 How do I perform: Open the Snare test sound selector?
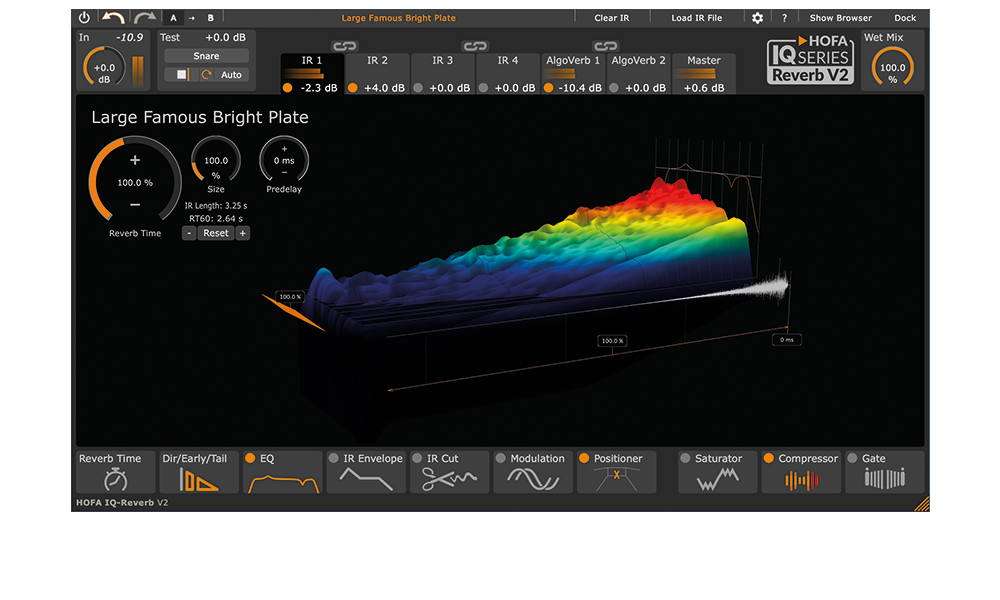[x=206, y=56]
